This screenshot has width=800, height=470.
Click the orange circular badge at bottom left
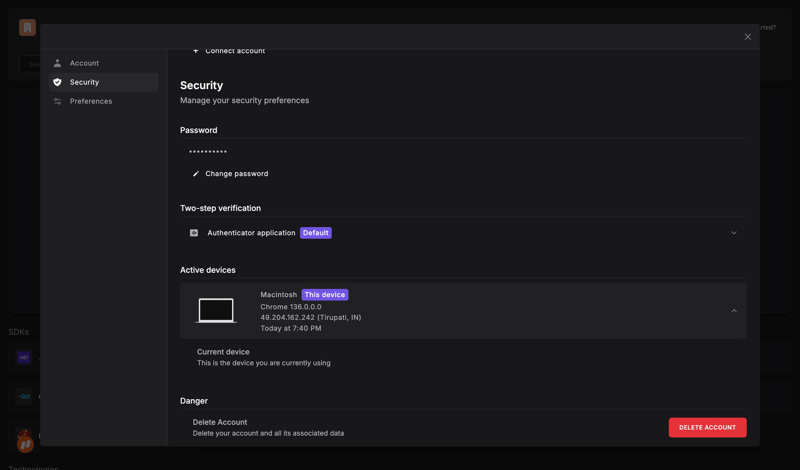click(26, 444)
